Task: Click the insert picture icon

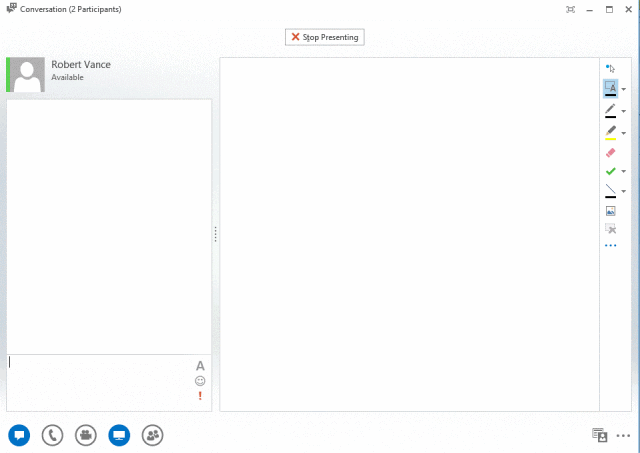Action: [610, 211]
